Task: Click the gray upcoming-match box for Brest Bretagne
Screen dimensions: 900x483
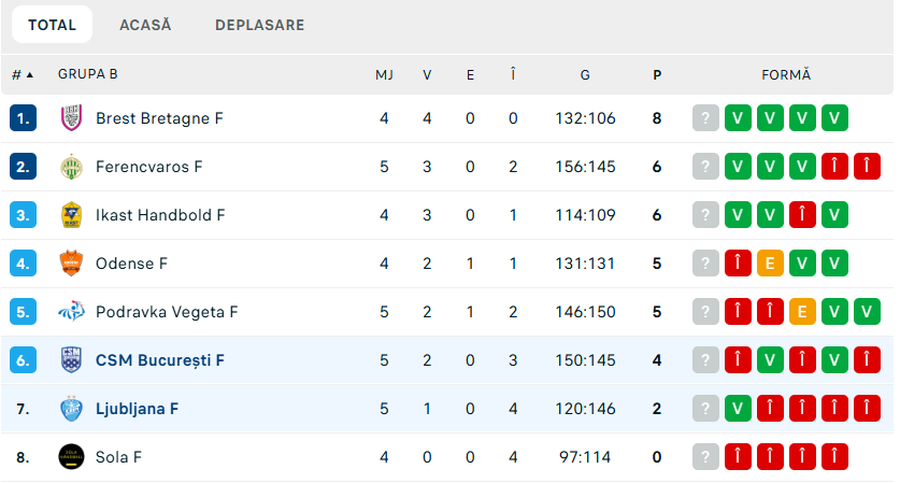Action: 705,118
